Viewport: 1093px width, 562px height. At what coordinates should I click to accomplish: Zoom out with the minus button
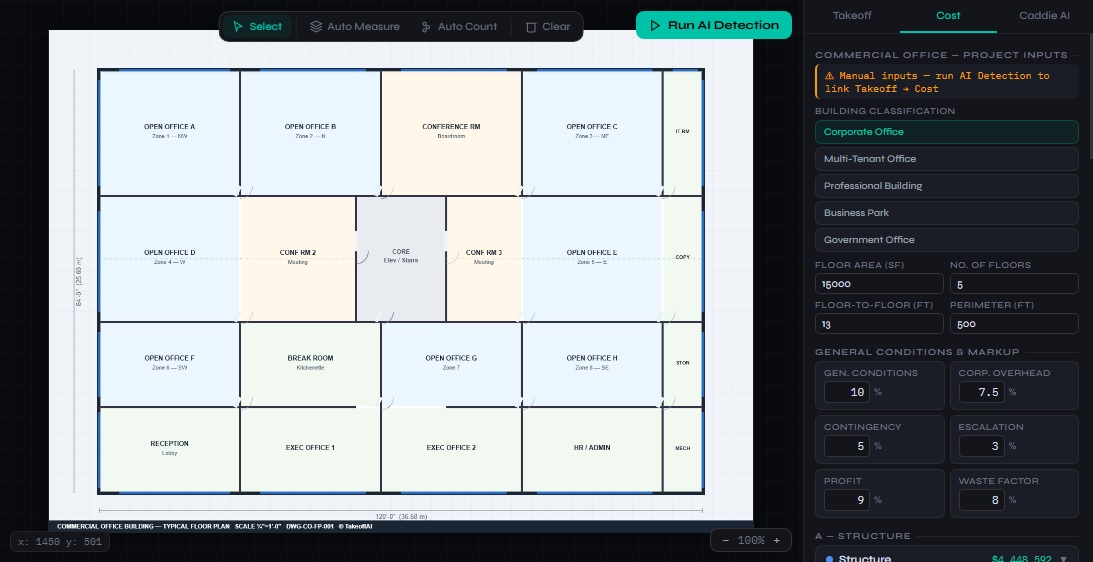[x=727, y=540]
